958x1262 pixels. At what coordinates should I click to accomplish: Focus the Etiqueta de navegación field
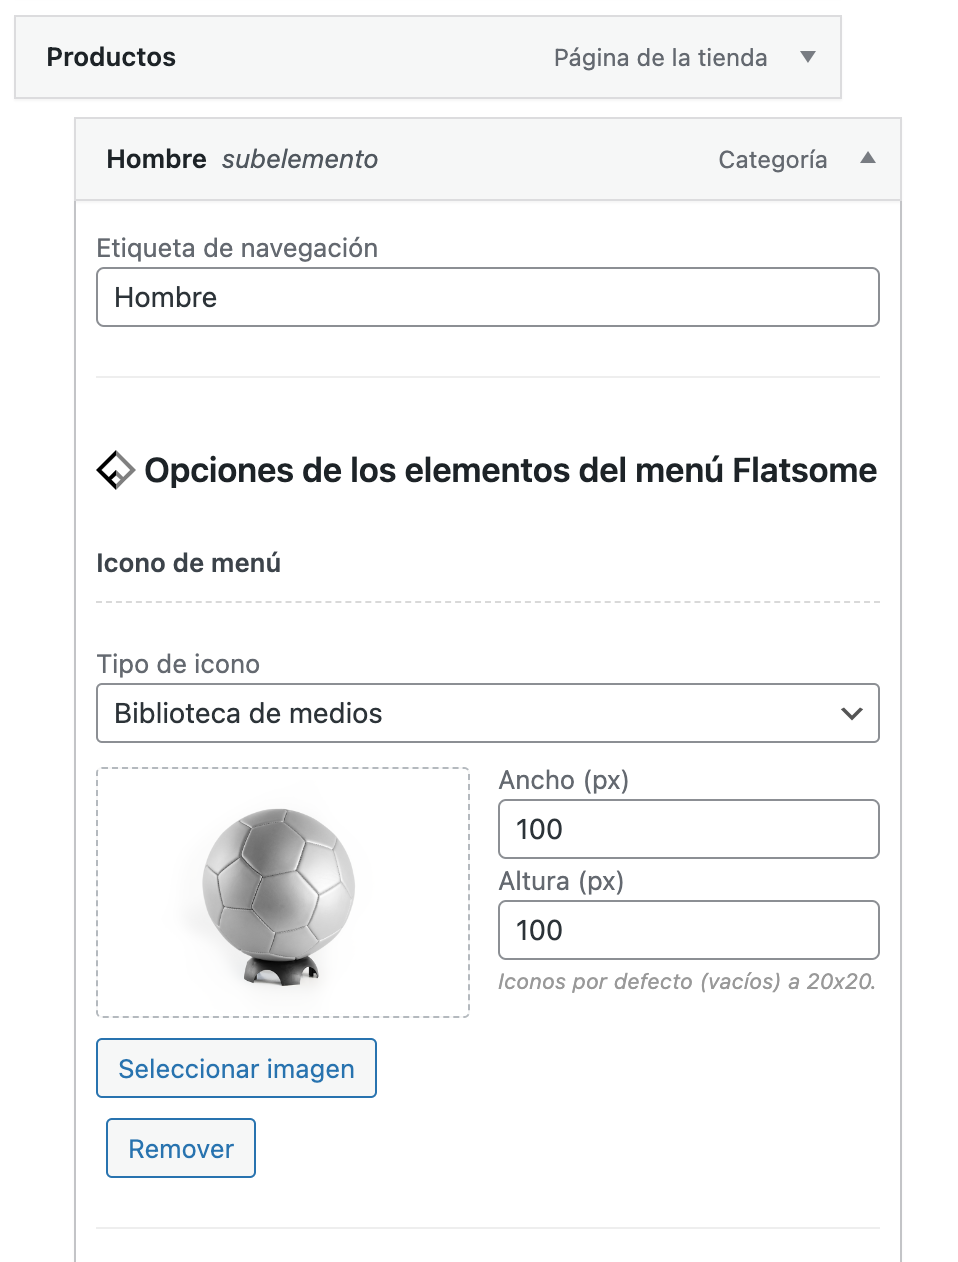(x=487, y=297)
